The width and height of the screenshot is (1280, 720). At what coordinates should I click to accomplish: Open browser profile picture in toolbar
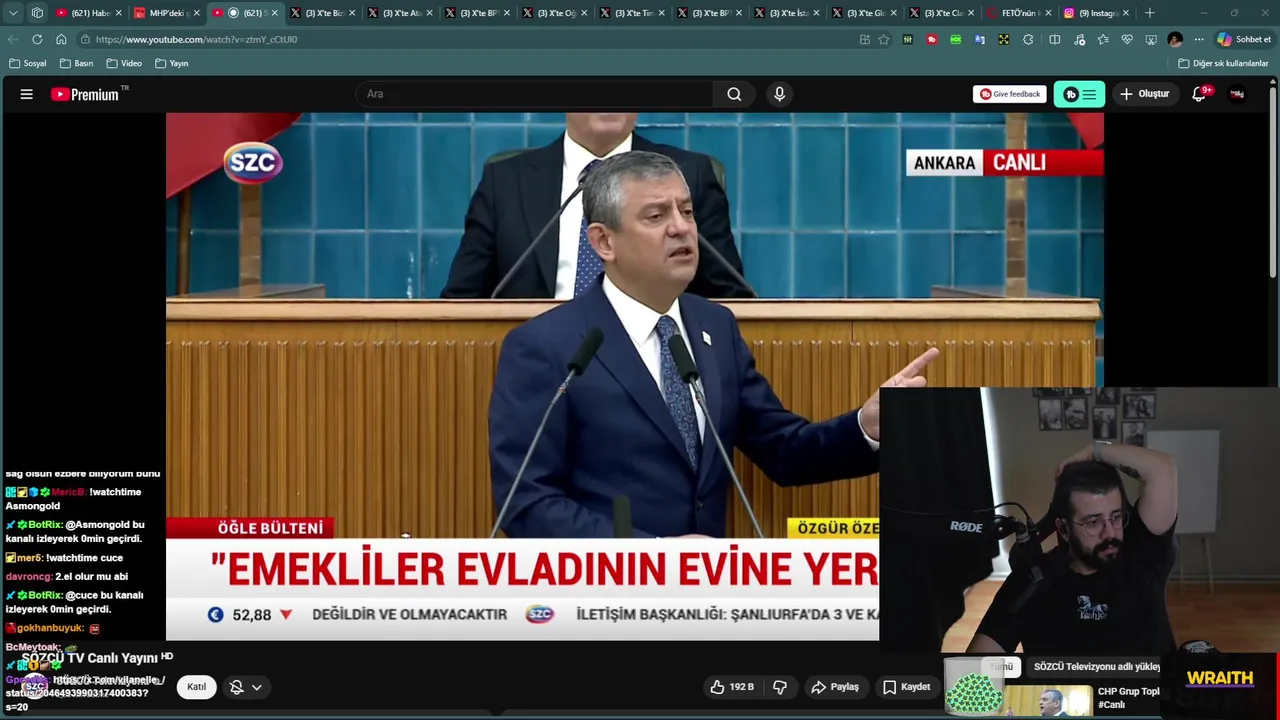point(1175,39)
